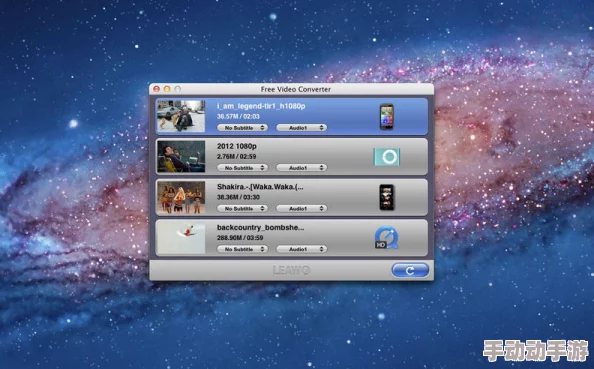This screenshot has height=369, width=594.
Task: Select the Shakira Waka Waka thumbnail
Action: point(181,197)
